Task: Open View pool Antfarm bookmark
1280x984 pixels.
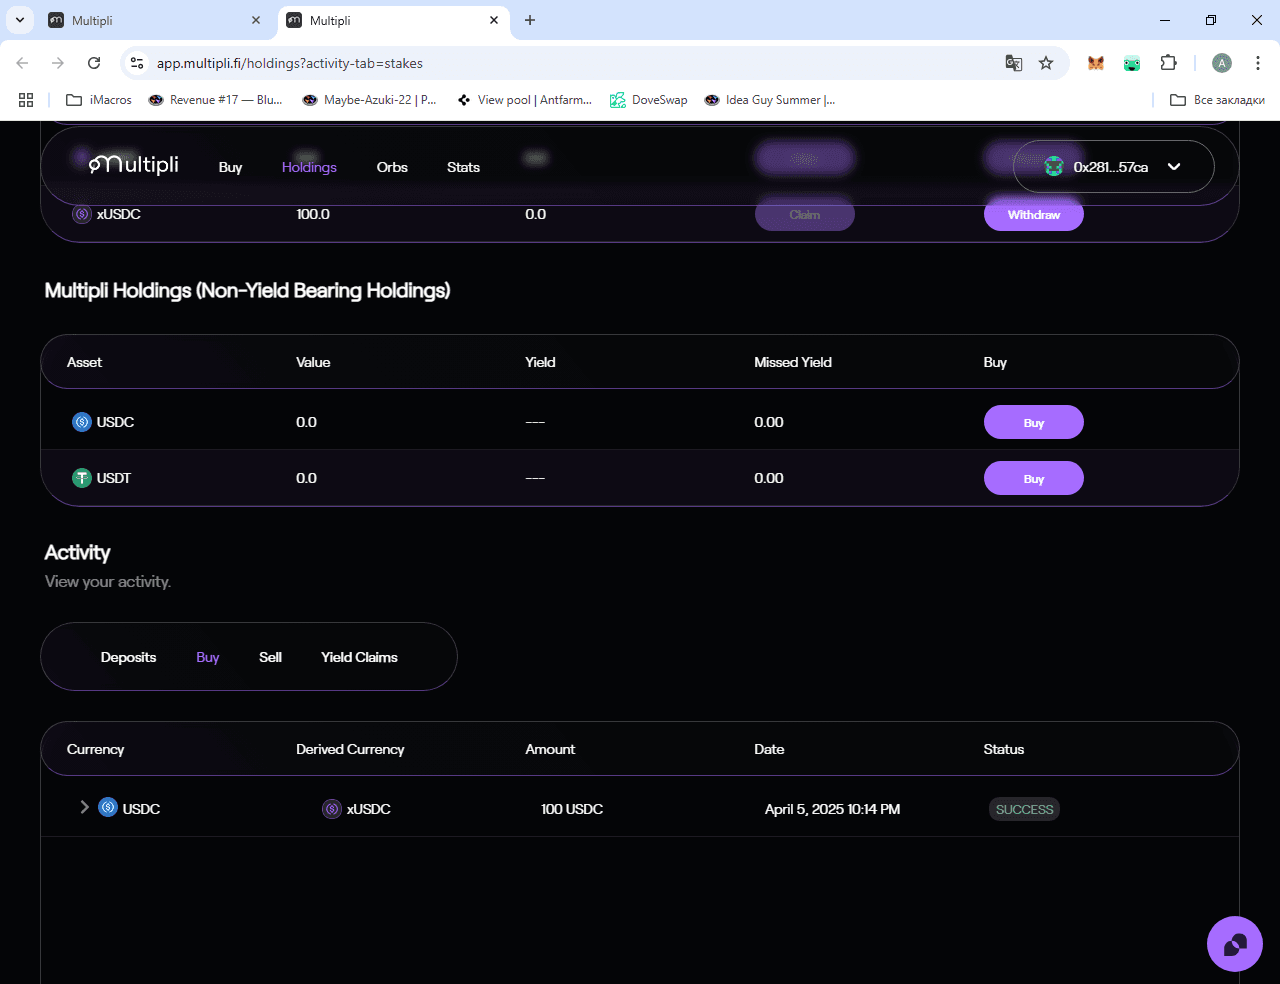Action: click(x=524, y=100)
